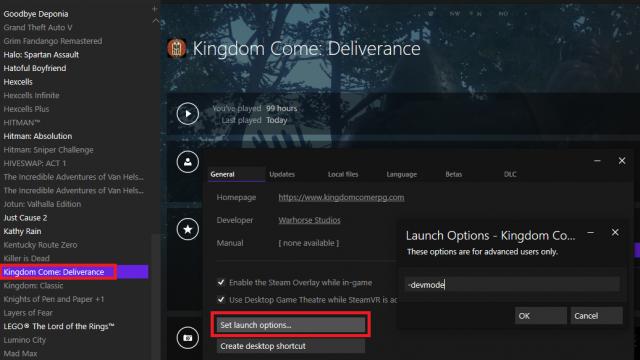Image resolution: width=640 pixels, height=360 pixels.
Task: Switch to the Betas tab
Action: click(453, 174)
